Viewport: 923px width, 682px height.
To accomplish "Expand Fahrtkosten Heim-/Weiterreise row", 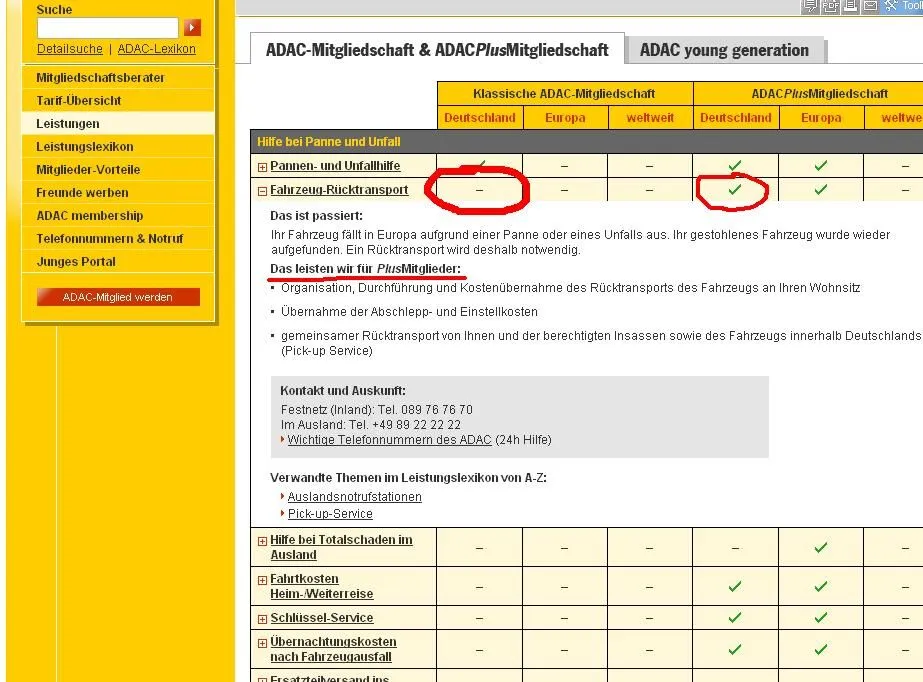I will (x=263, y=580).
